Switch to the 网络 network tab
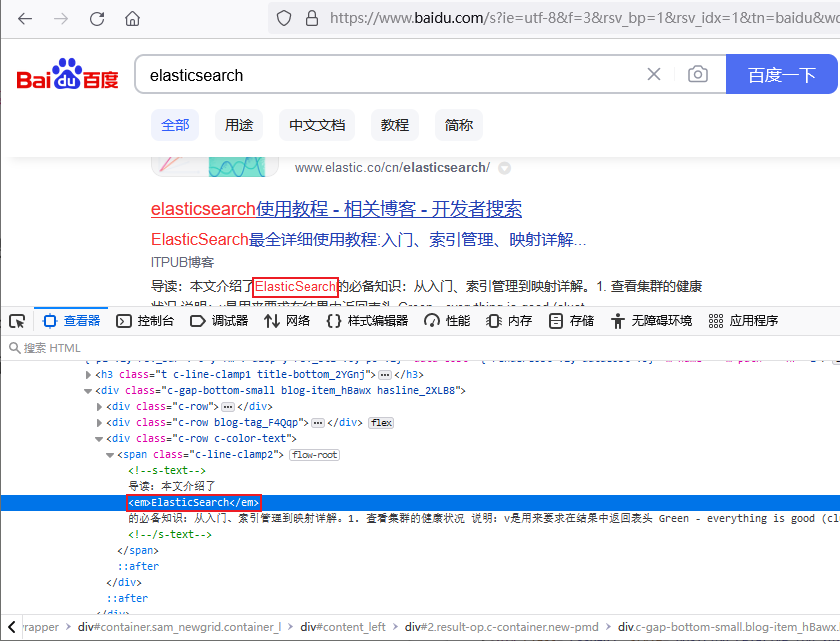Viewport: 840px width, 641px height. (x=287, y=321)
